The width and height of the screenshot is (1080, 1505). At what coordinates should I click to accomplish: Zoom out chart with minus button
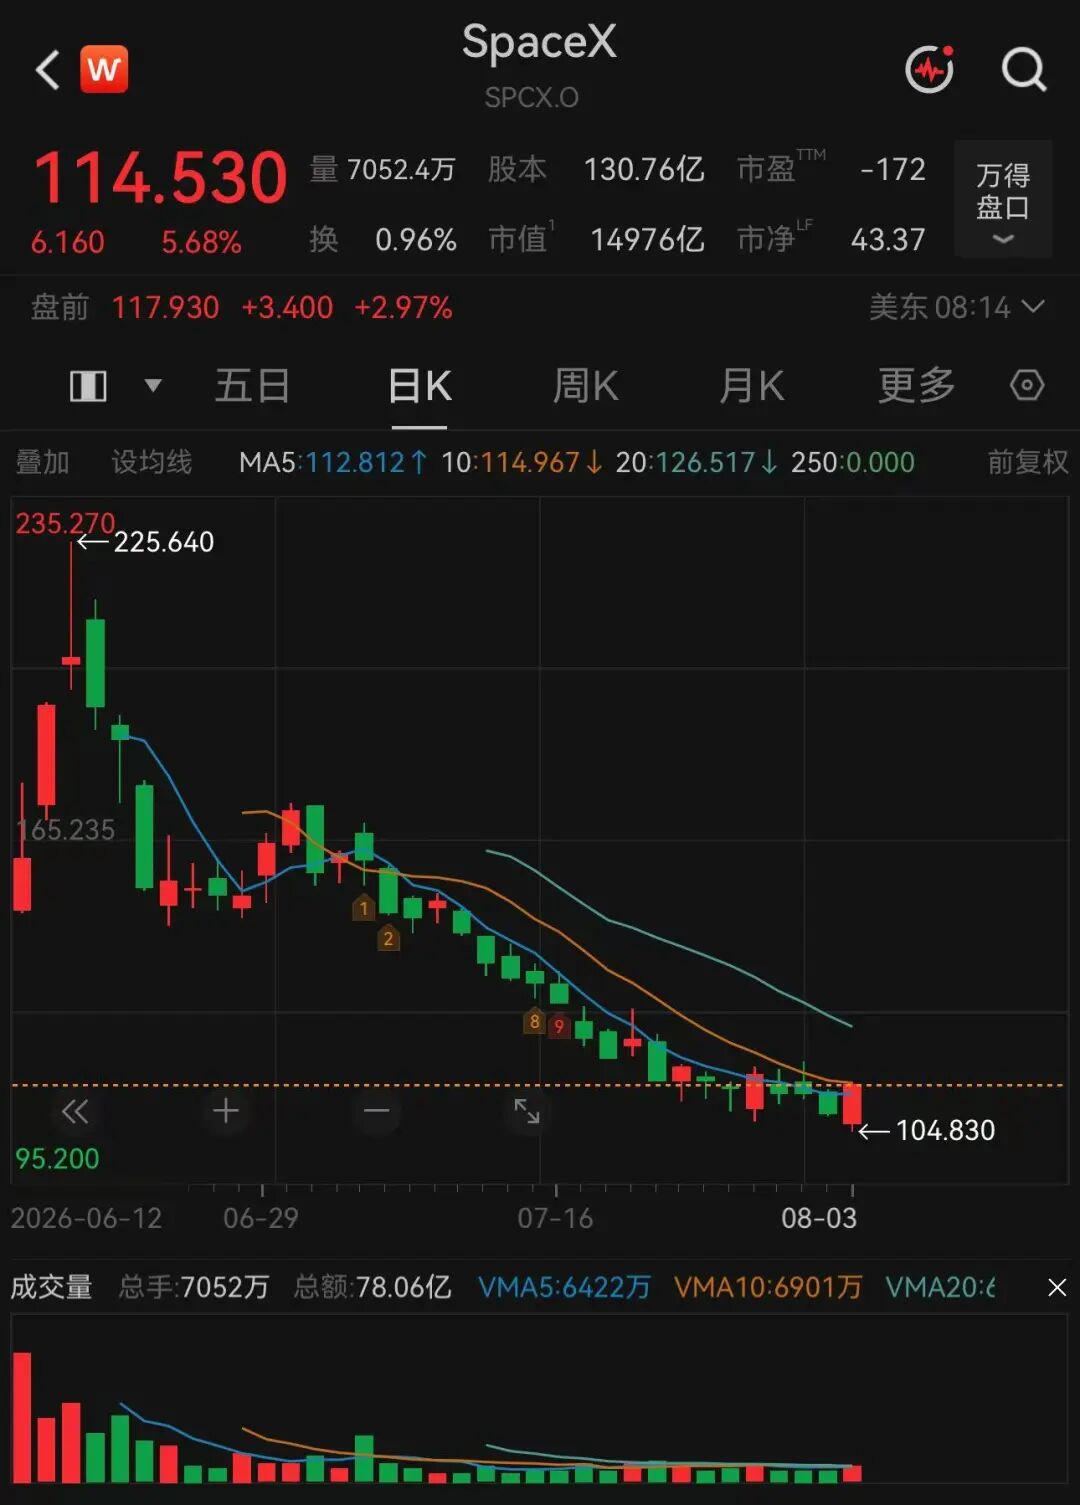pyautogui.click(x=377, y=1111)
